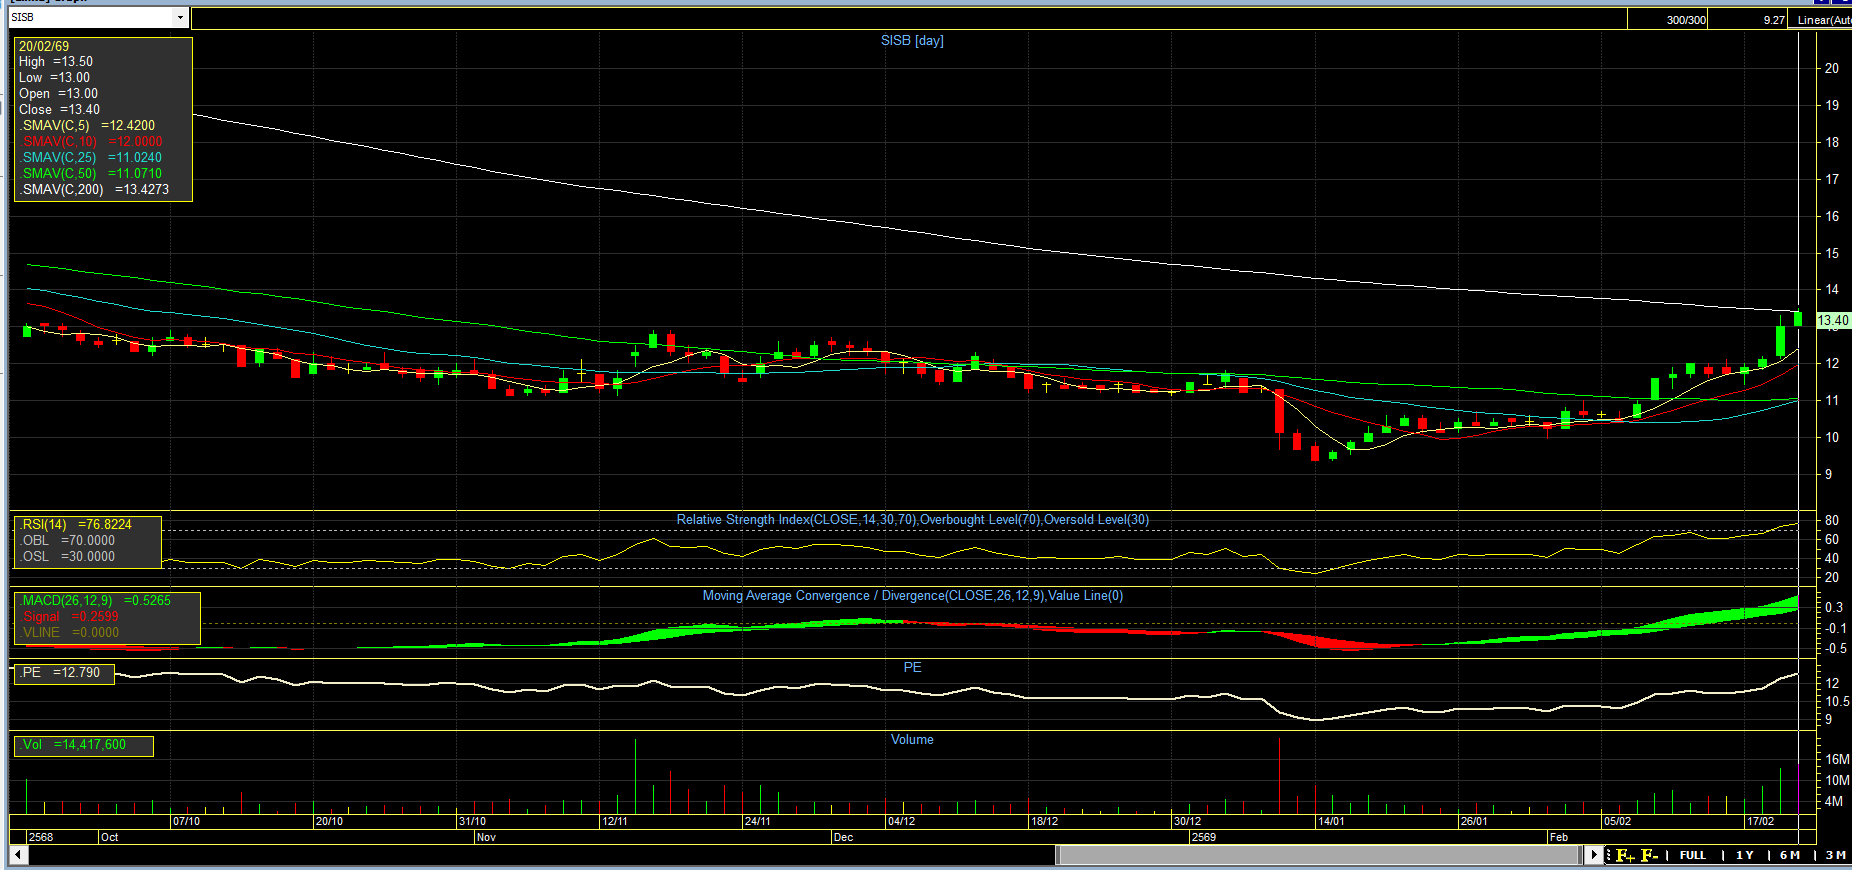Switch chart to 3M range

tap(1836, 855)
